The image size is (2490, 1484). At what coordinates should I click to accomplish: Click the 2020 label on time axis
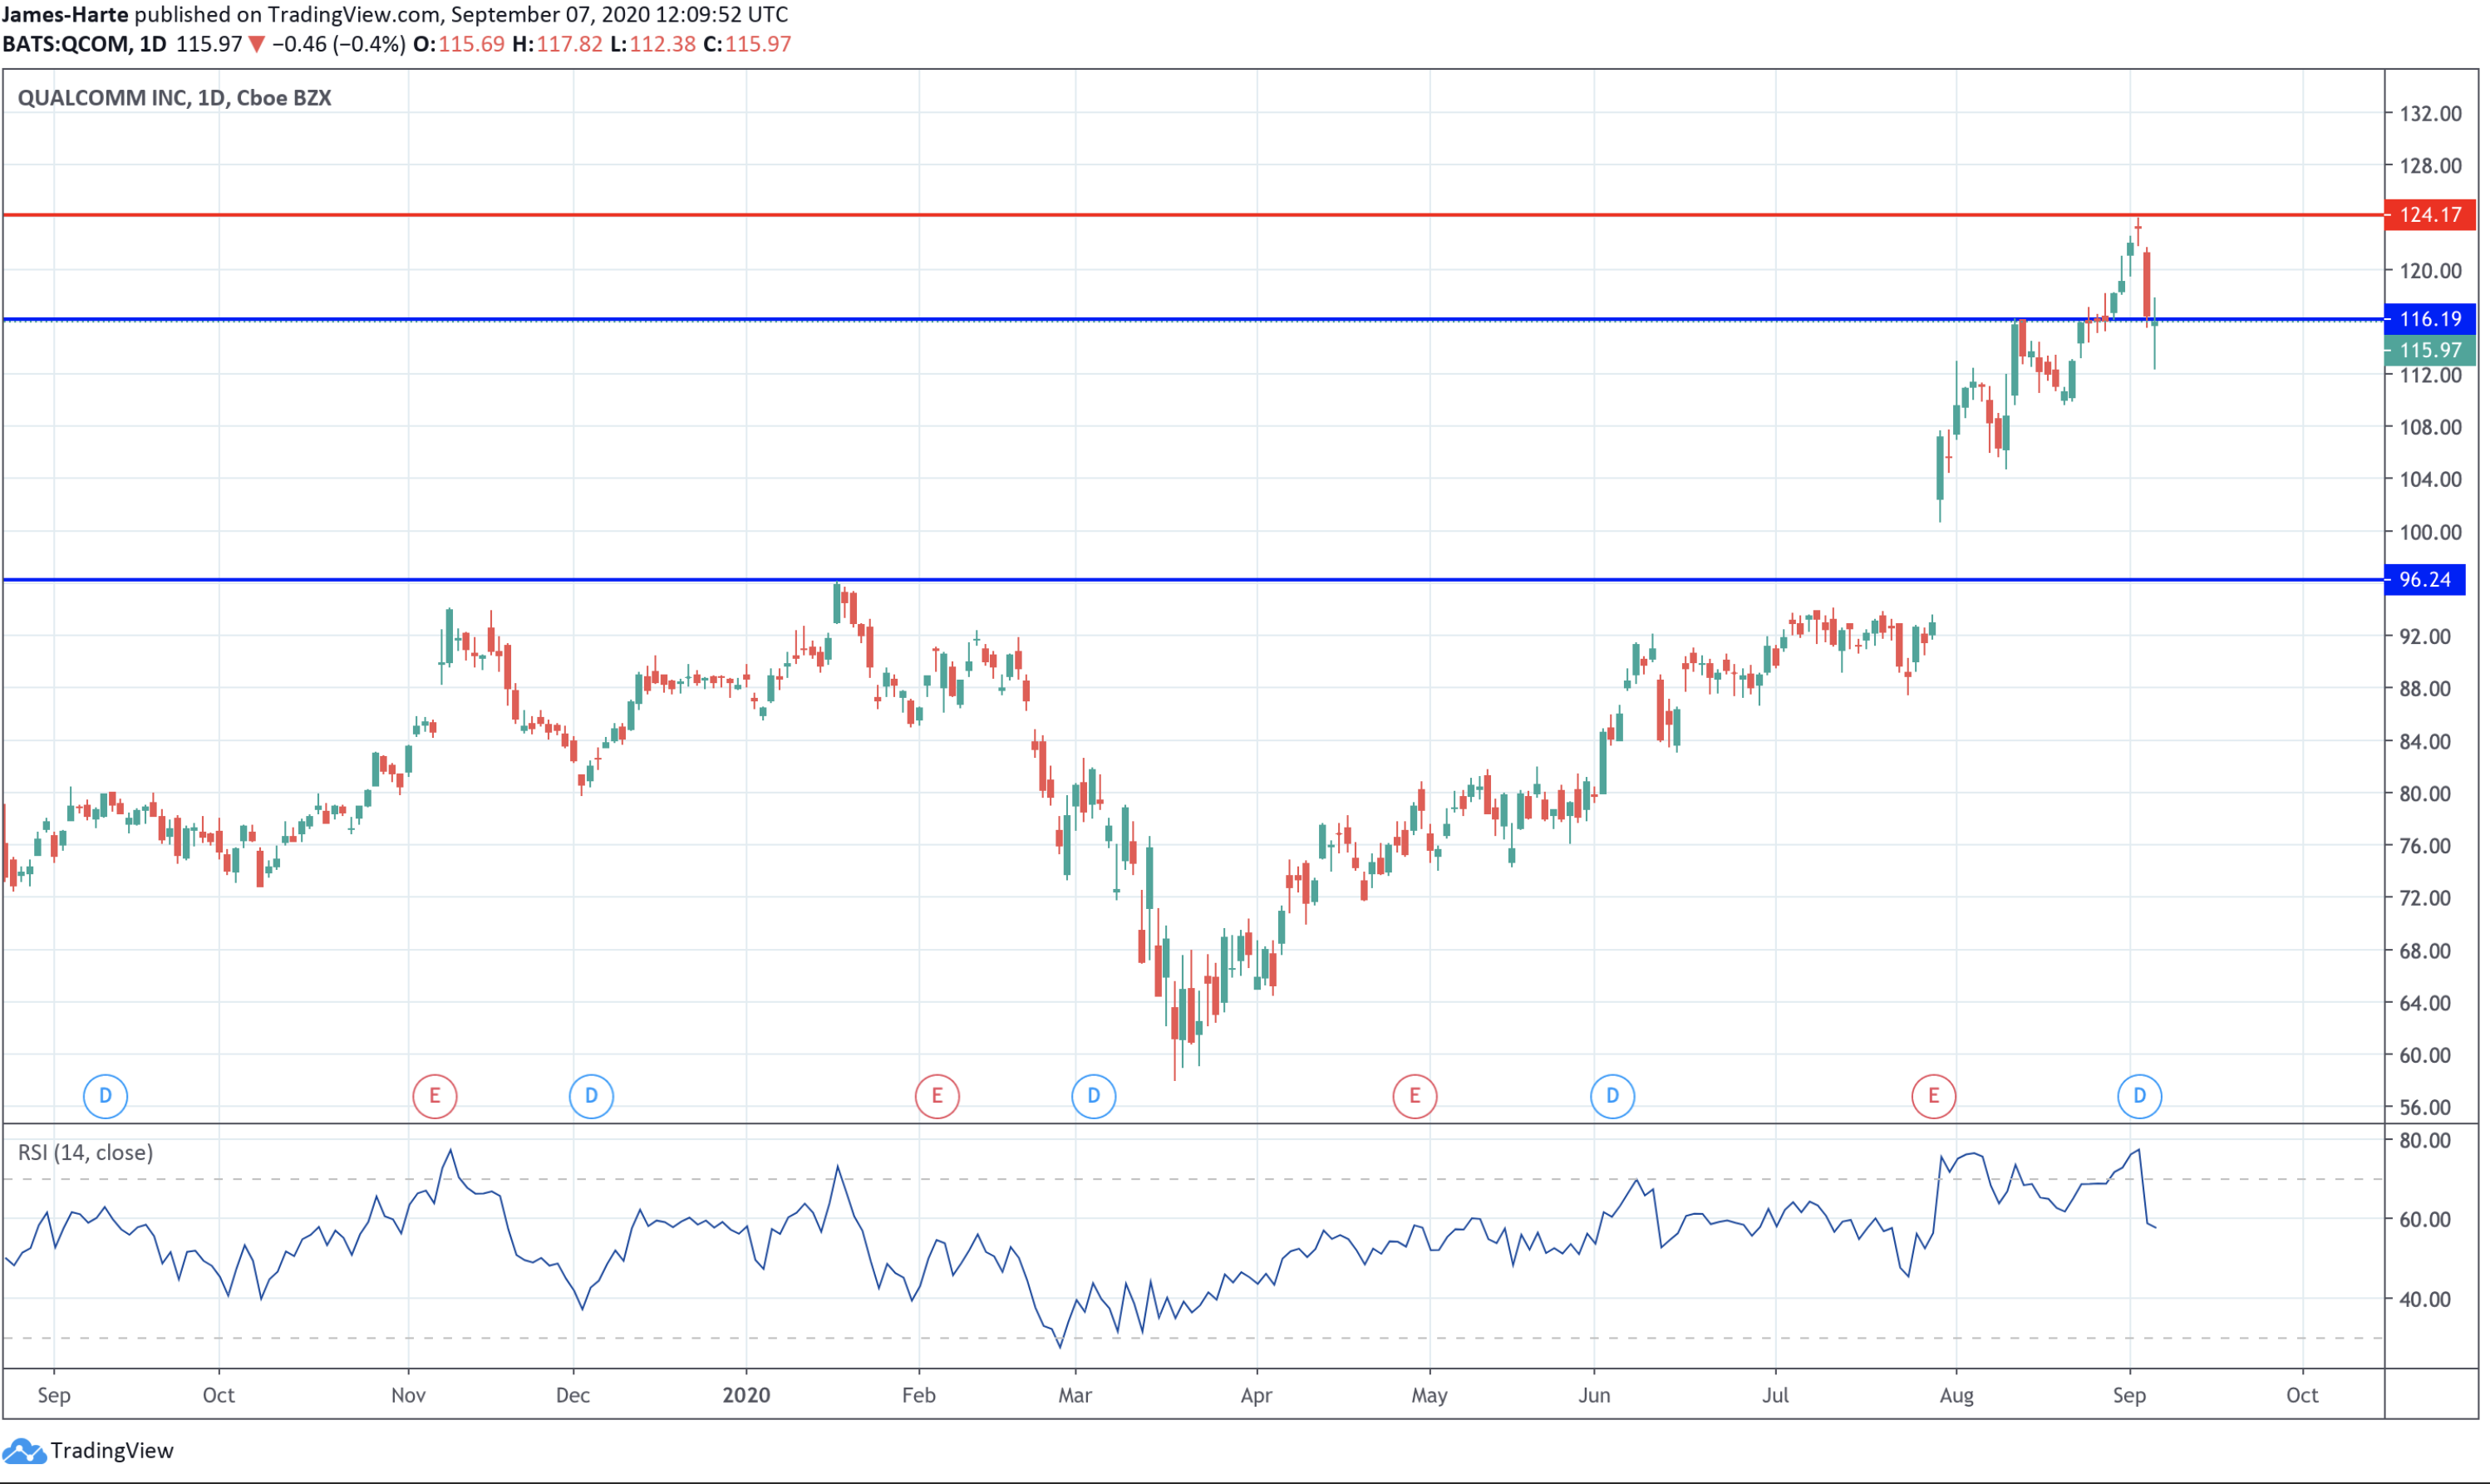[x=746, y=1395]
